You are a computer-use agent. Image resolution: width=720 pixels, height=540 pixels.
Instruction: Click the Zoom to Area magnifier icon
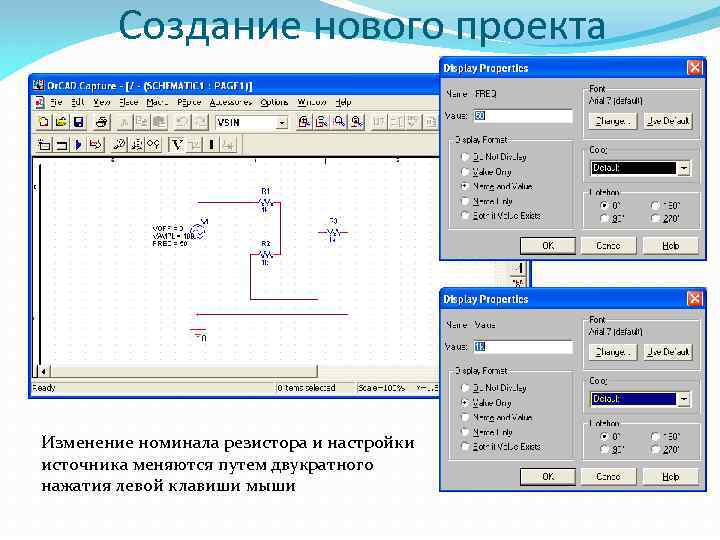[x=339, y=122]
